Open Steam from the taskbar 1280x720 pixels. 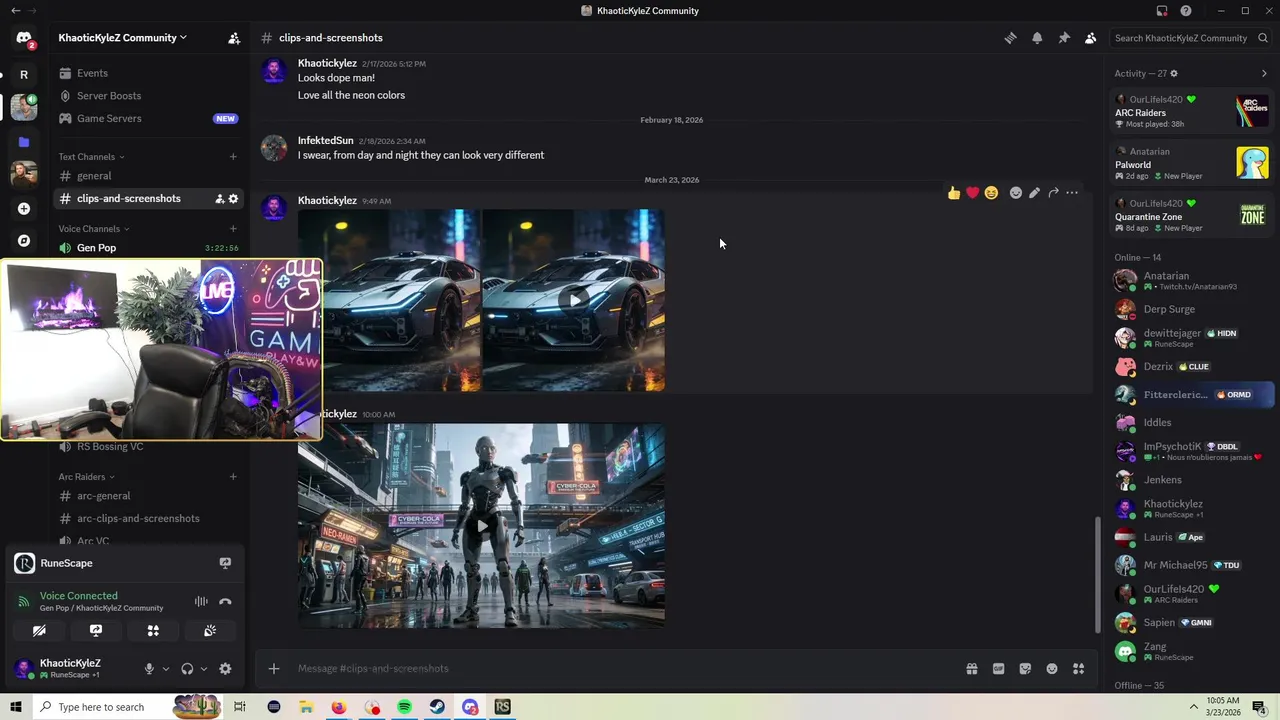(437, 707)
